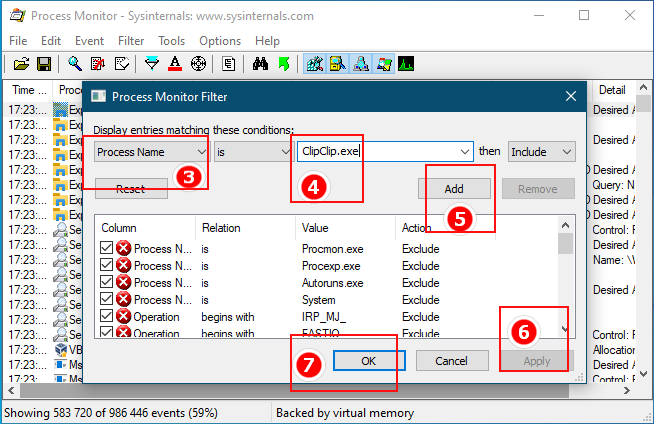Uncheck the Procmon.exe filter checkbox
654x424 pixels.
[106, 248]
